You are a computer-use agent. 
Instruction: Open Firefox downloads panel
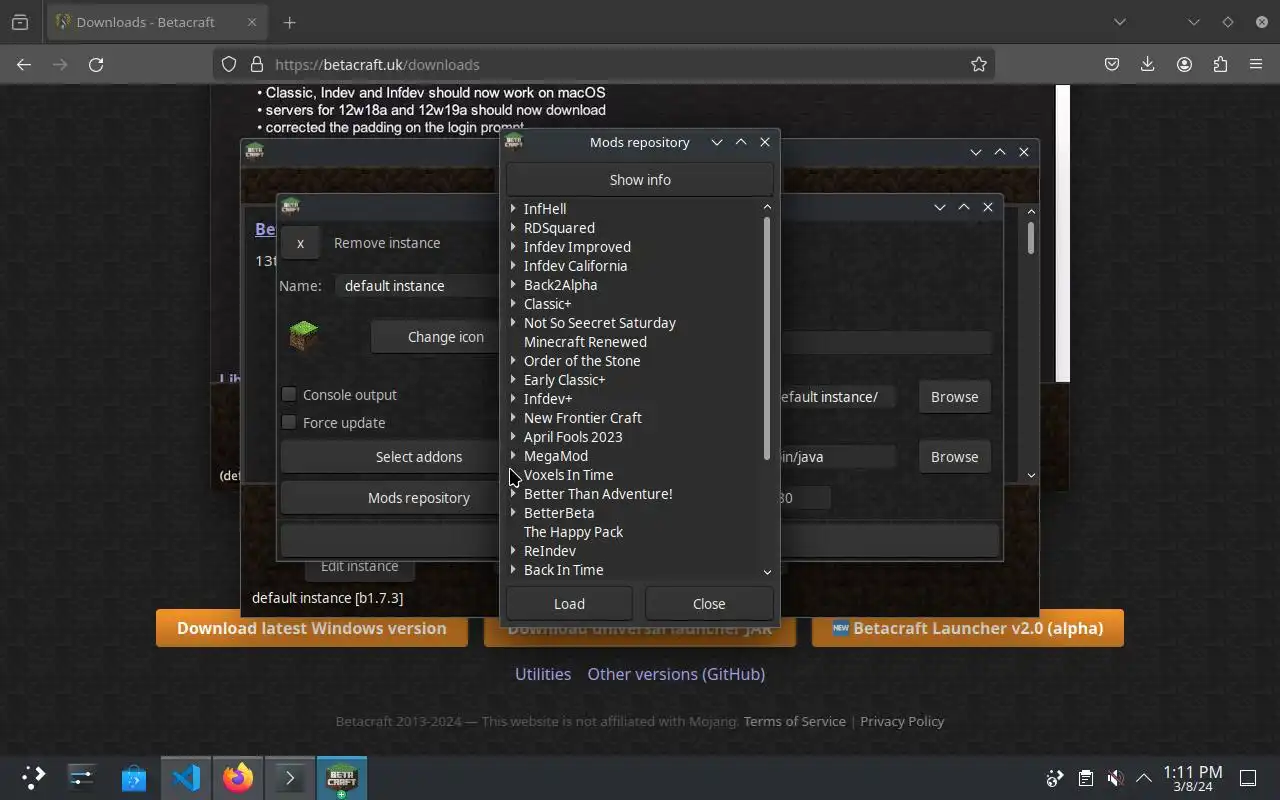coord(1148,64)
